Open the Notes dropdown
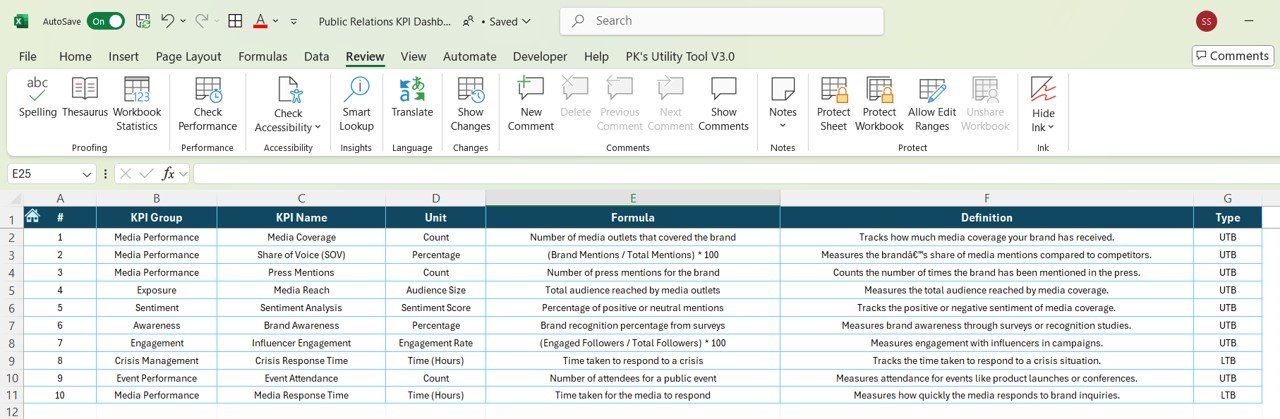Image resolution: width=1280 pixels, height=419 pixels. click(782, 126)
